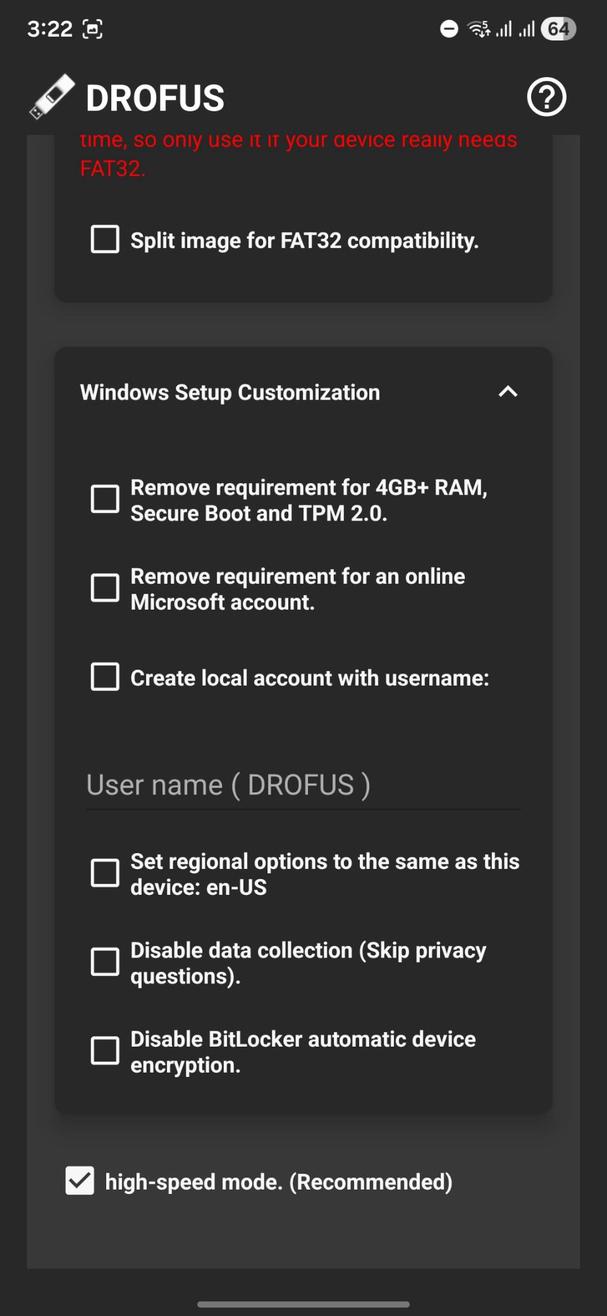The width and height of the screenshot is (607, 1316).
Task: Open Help via the question mark icon
Action: point(546,97)
